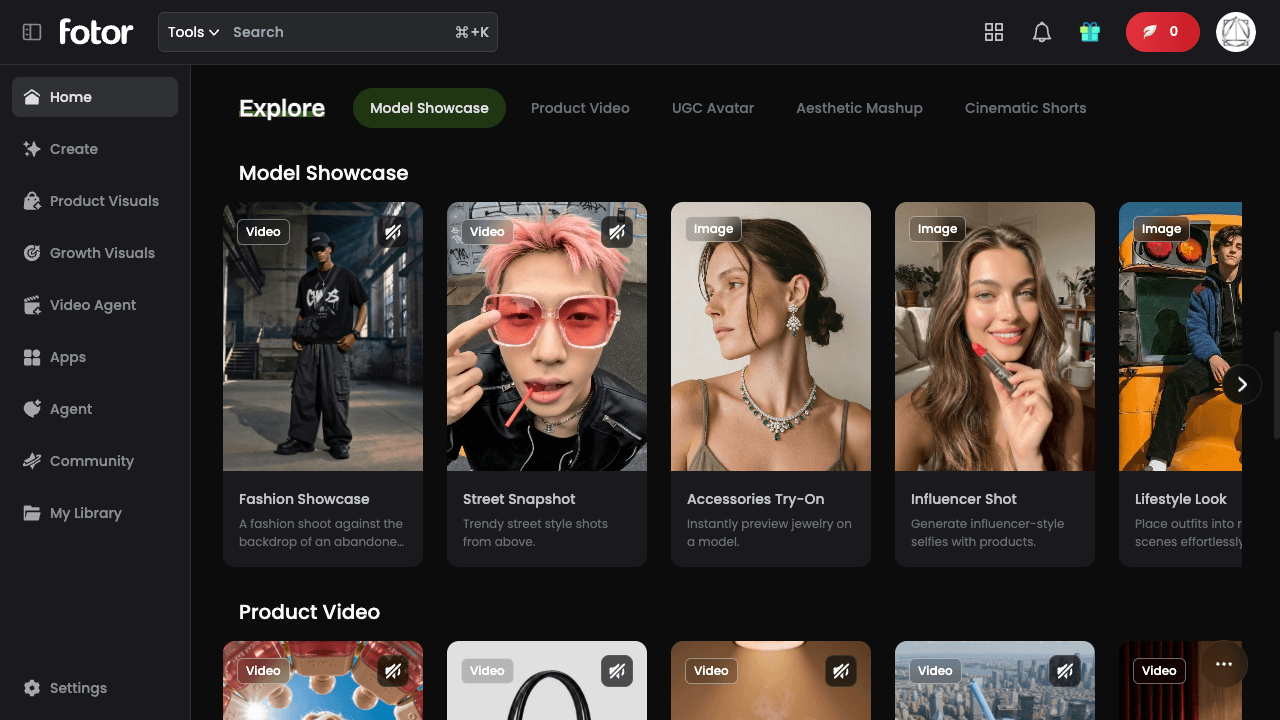Viewport: 1280px width, 720px height.
Task: Switch to the UGC Avatar tab
Action: (713, 108)
